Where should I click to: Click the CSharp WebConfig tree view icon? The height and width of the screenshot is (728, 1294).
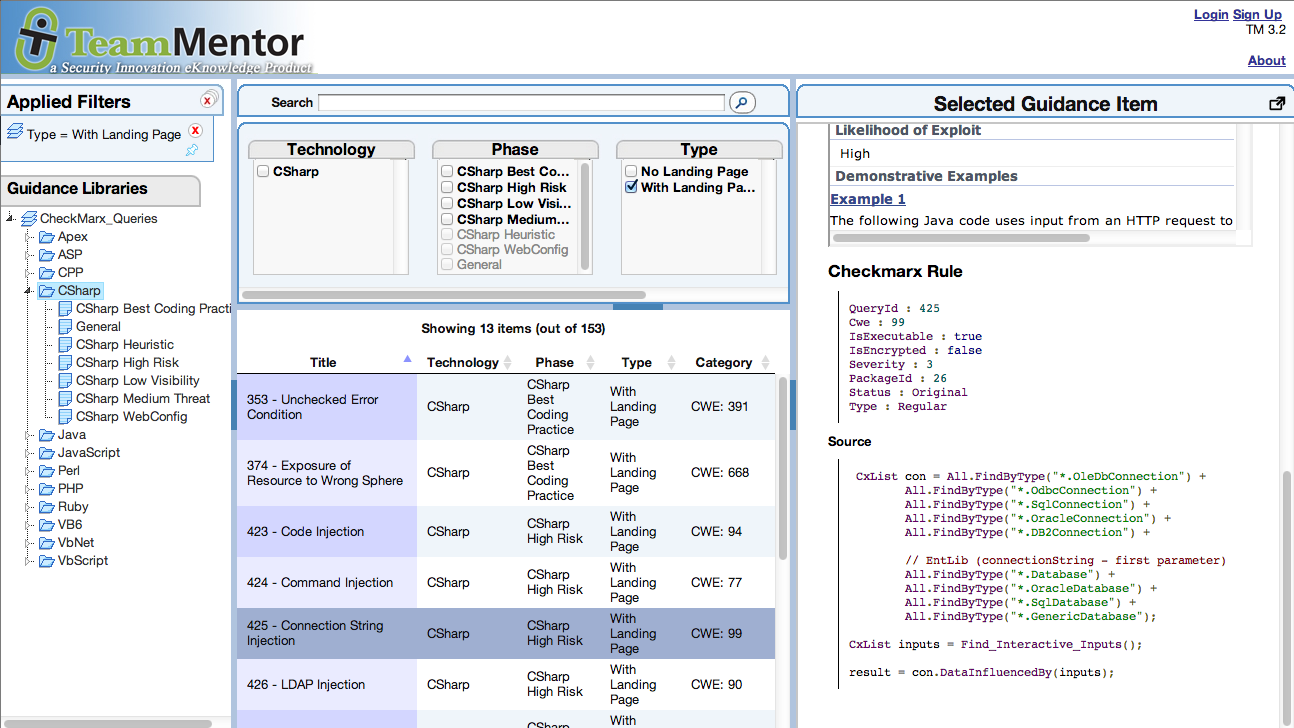tap(66, 417)
